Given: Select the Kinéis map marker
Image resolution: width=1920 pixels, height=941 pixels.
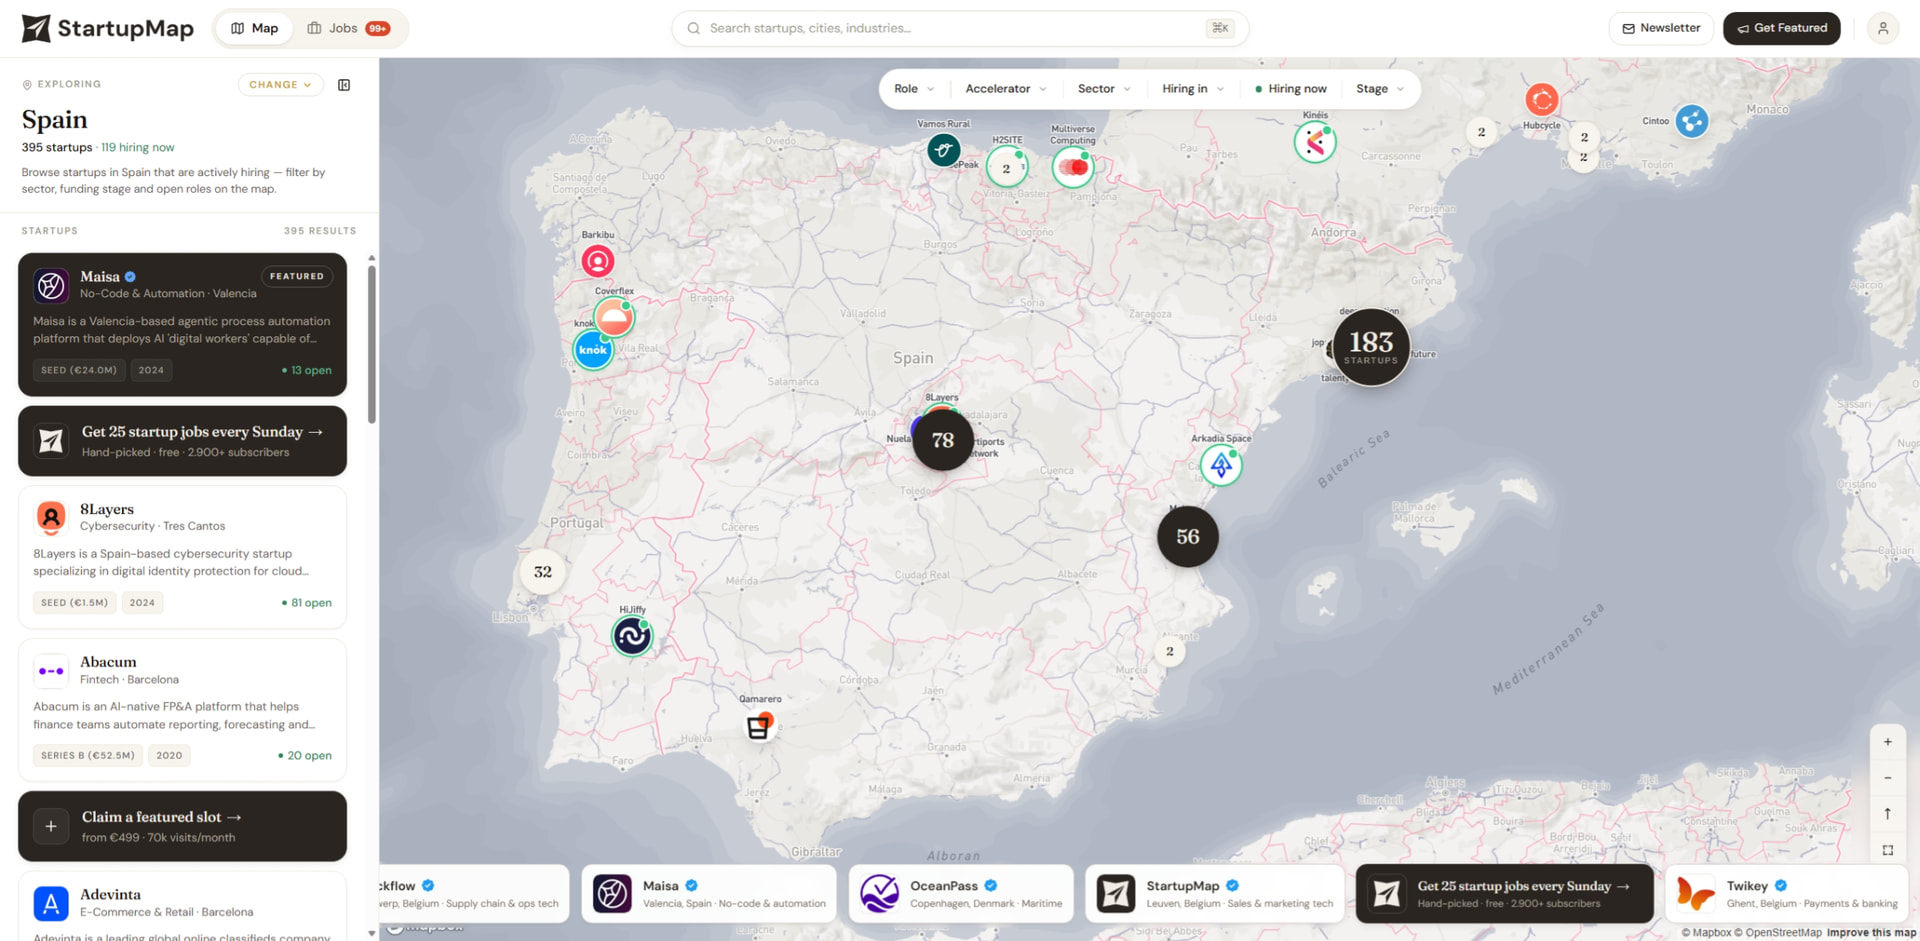Looking at the screenshot, I should 1315,143.
